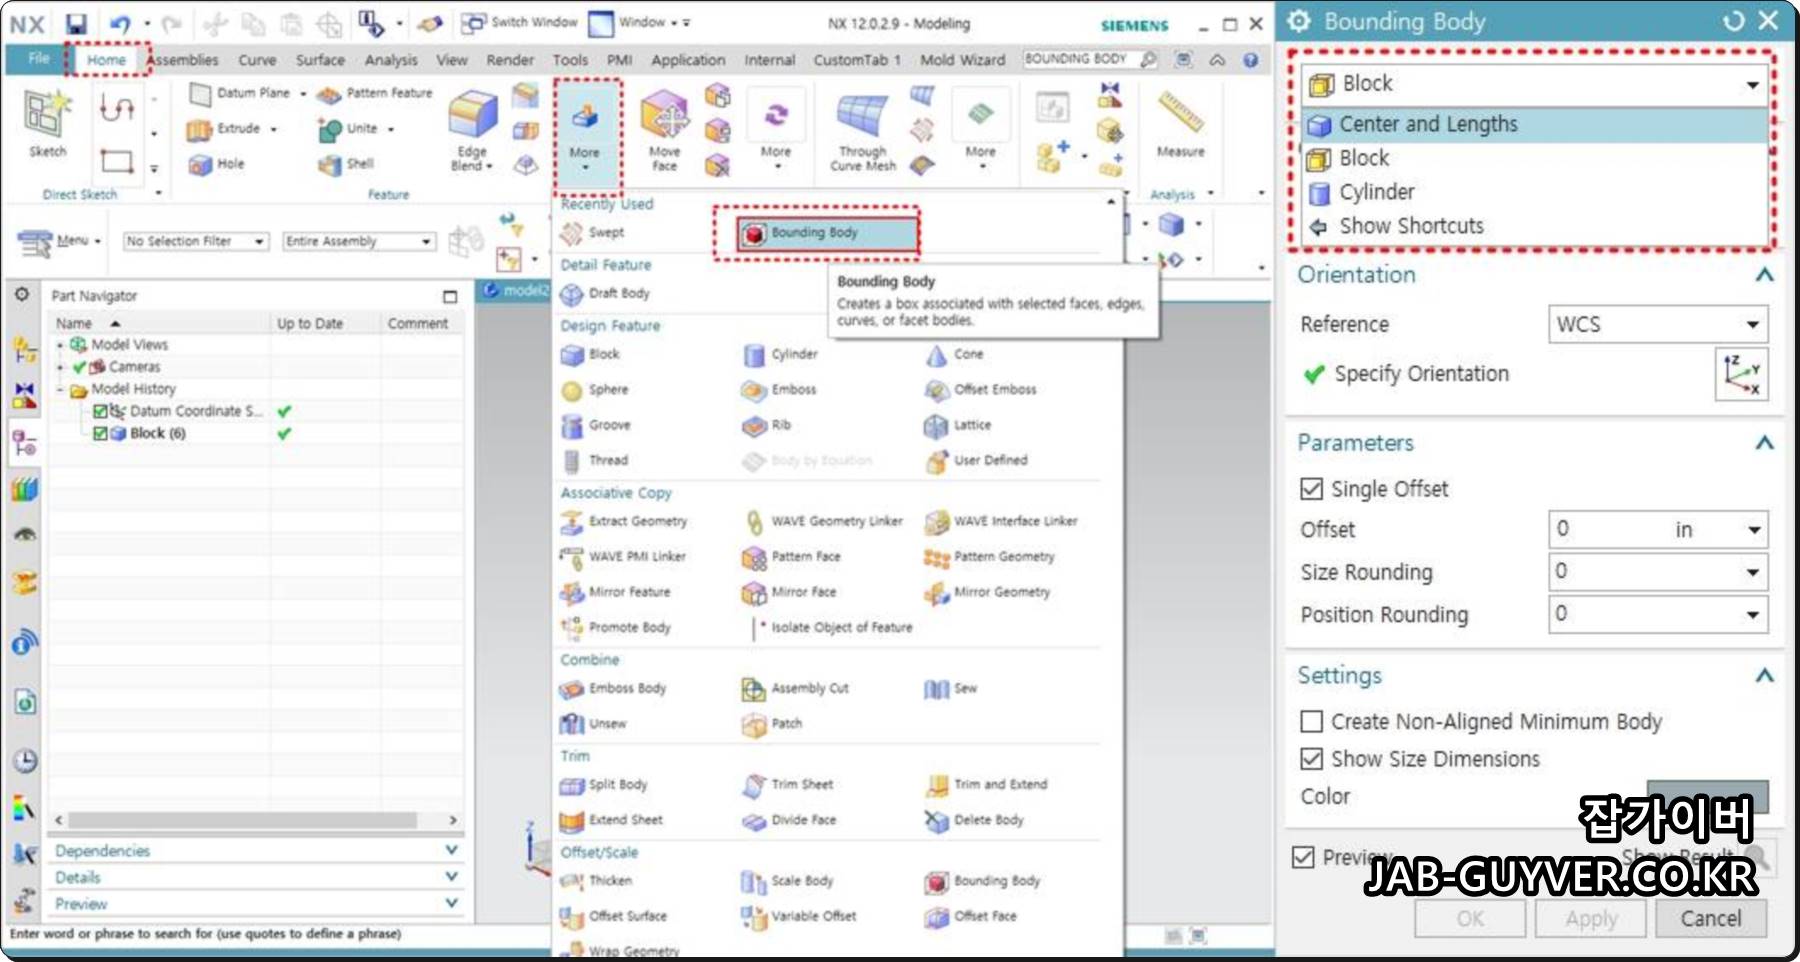
Task: Open the Position Rounding dropdown
Action: (x=1752, y=615)
